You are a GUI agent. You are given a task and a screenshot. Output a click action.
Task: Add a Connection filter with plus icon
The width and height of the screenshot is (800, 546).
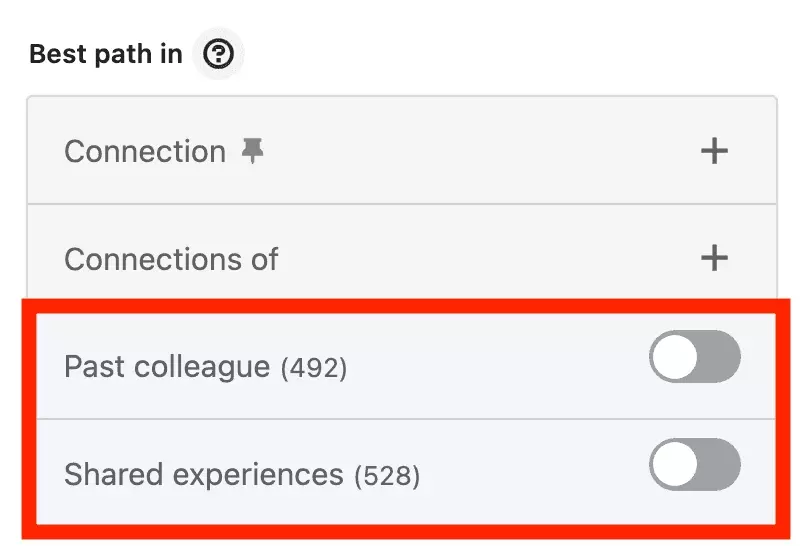coord(714,151)
